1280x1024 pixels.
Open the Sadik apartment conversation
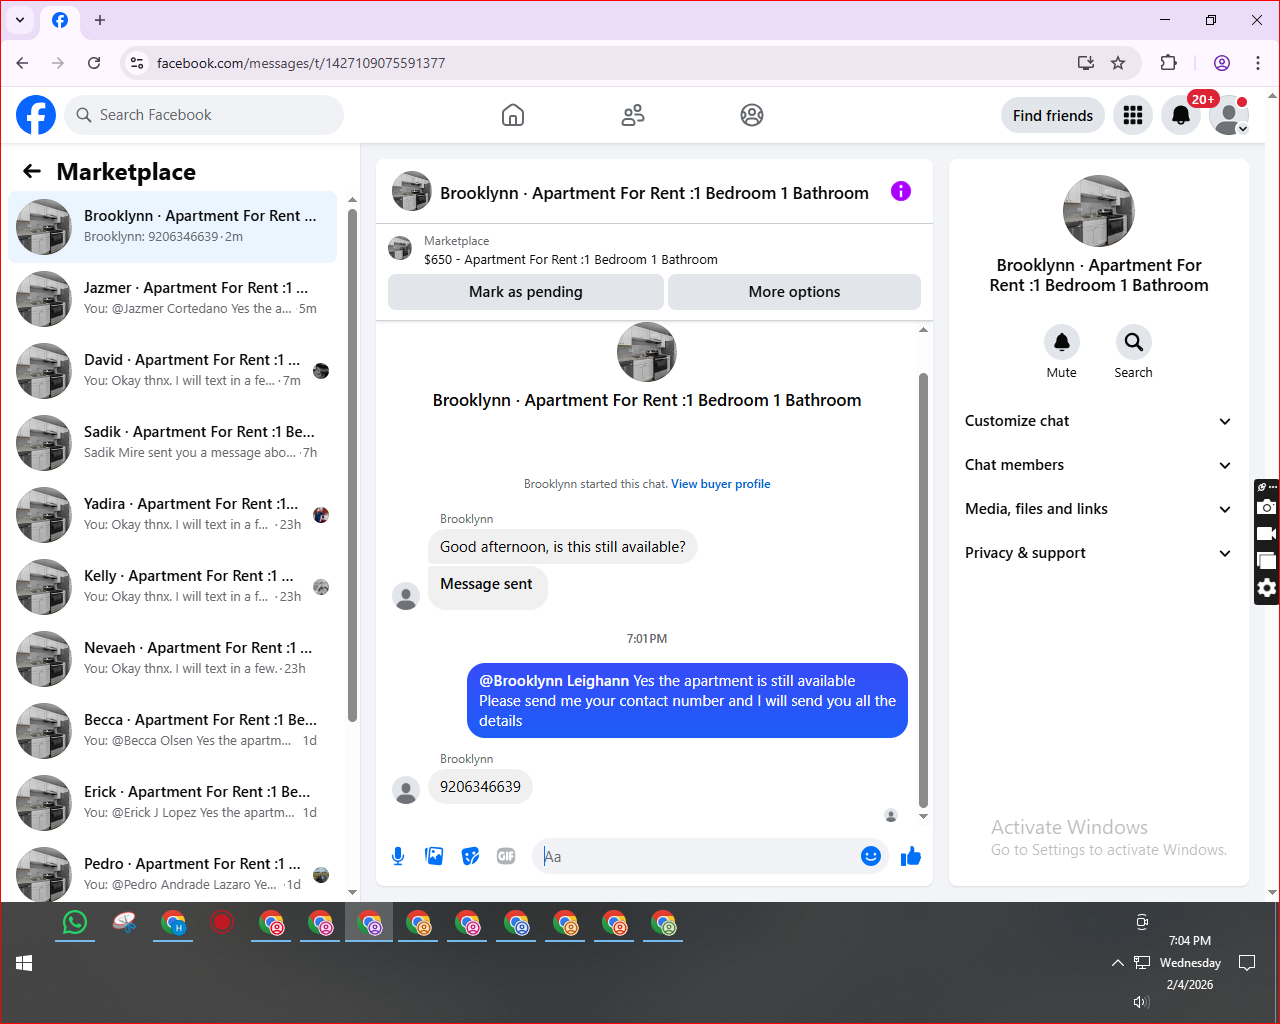click(x=172, y=443)
